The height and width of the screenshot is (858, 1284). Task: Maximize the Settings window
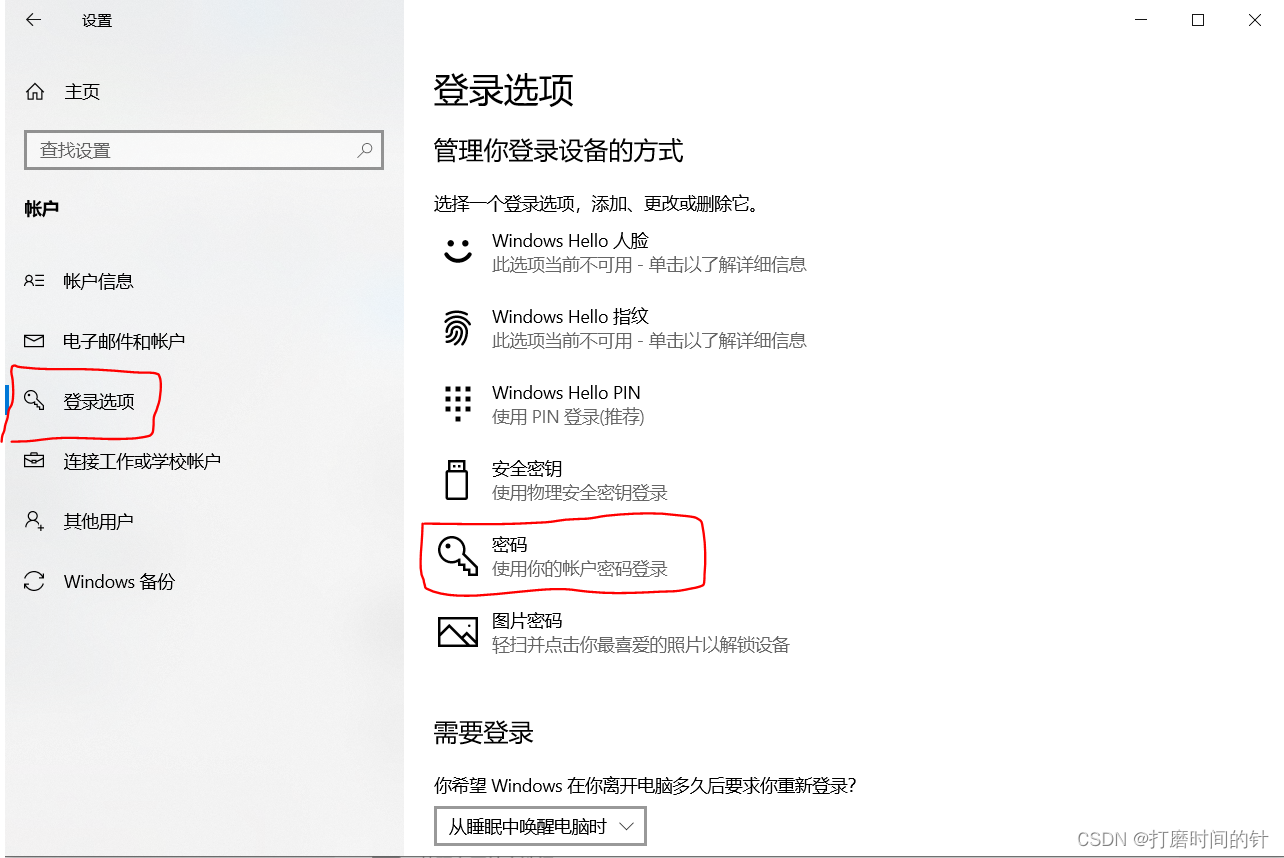tap(1198, 20)
